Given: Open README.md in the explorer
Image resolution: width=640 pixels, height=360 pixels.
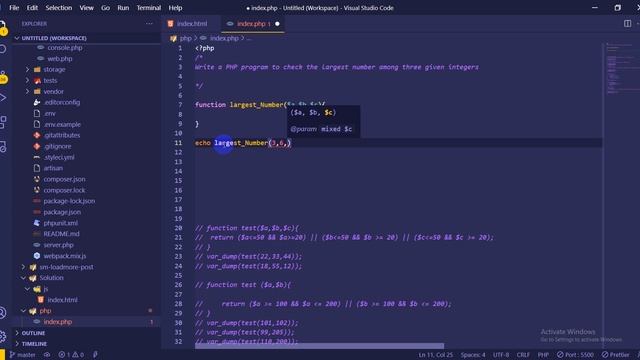Looking at the screenshot, I should point(61,234).
